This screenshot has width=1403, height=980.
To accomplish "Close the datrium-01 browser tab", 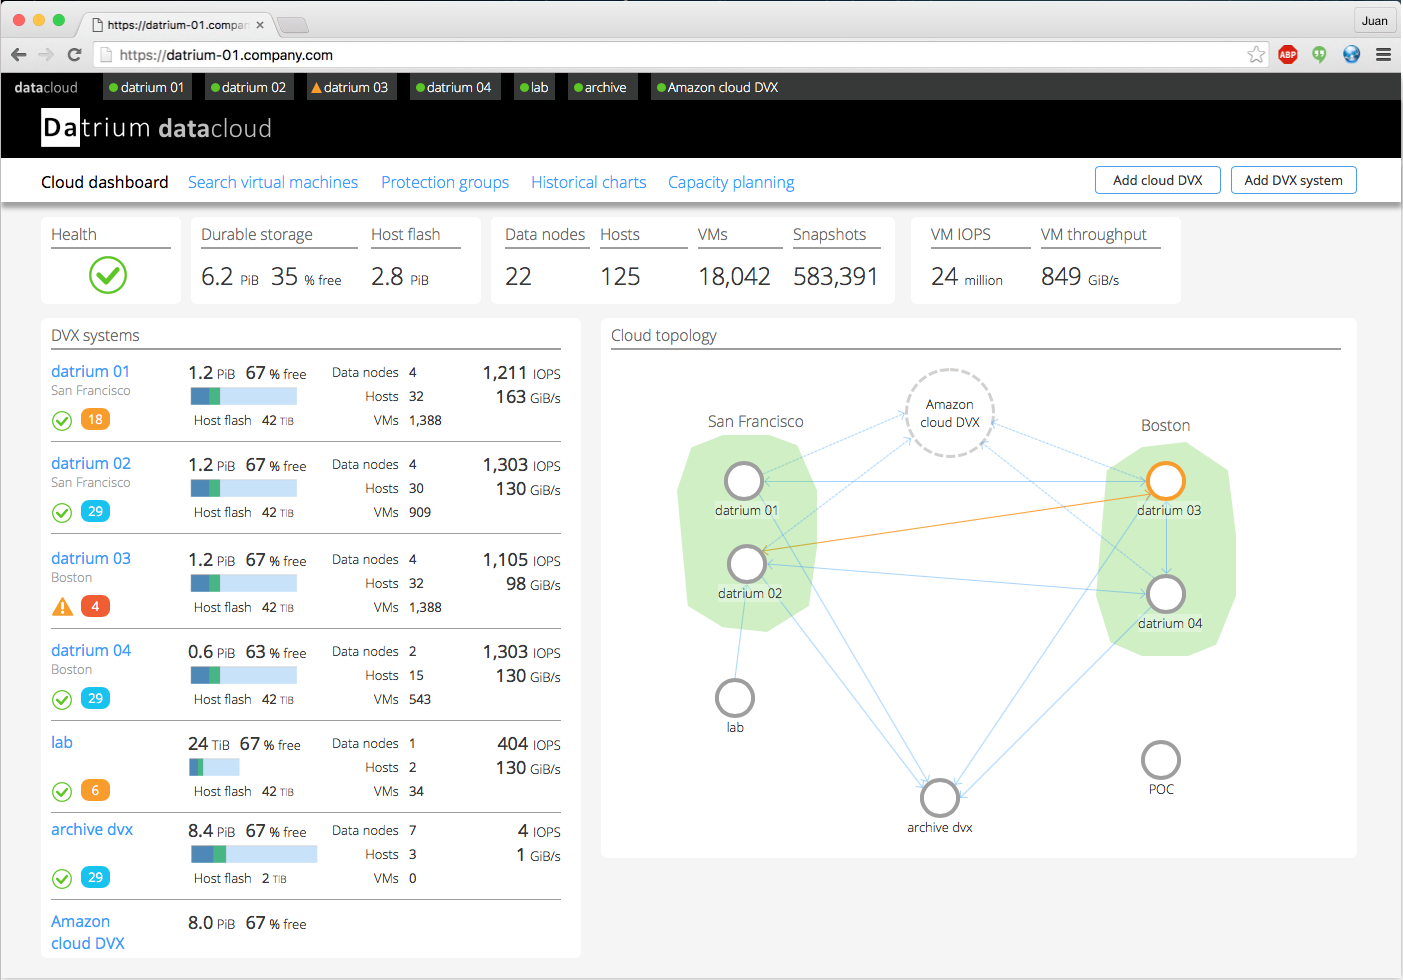I will pos(260,25).
